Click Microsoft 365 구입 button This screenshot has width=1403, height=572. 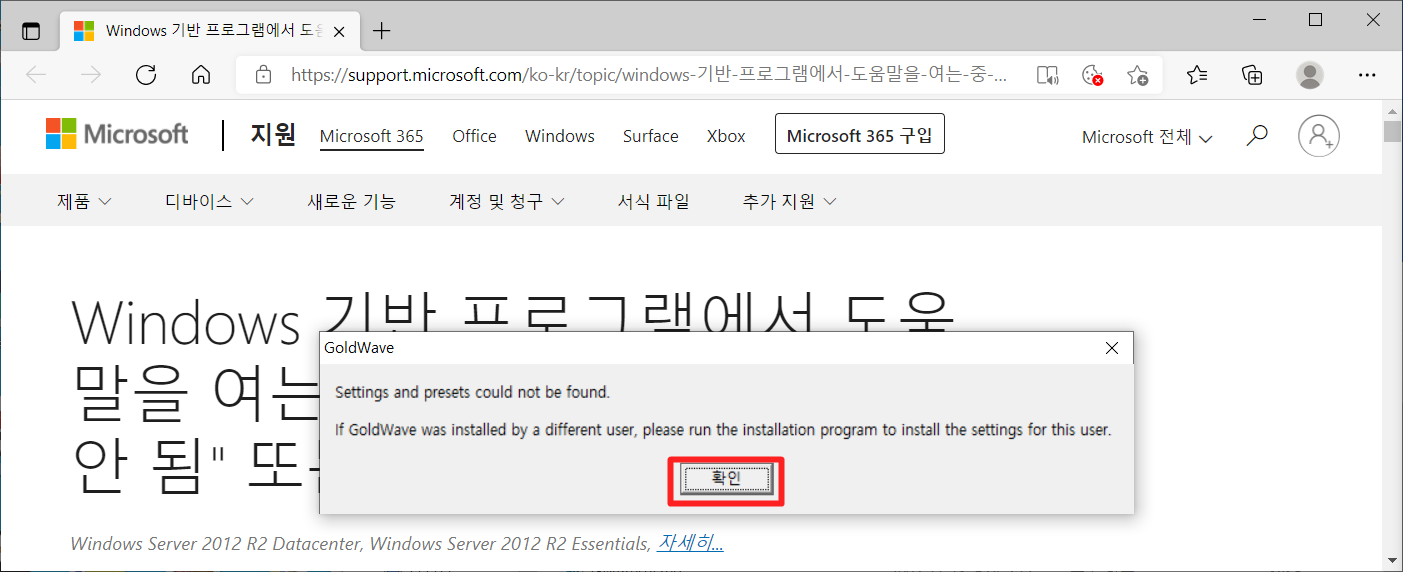coord(860,136)
